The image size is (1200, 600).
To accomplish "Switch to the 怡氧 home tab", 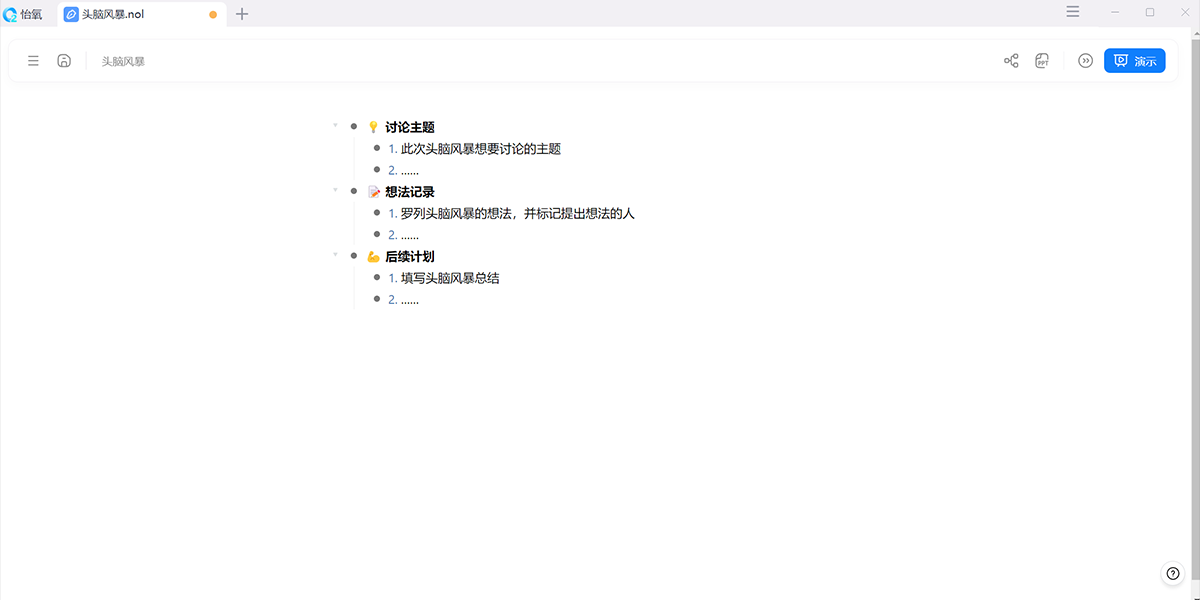I will tap(23, 14).
